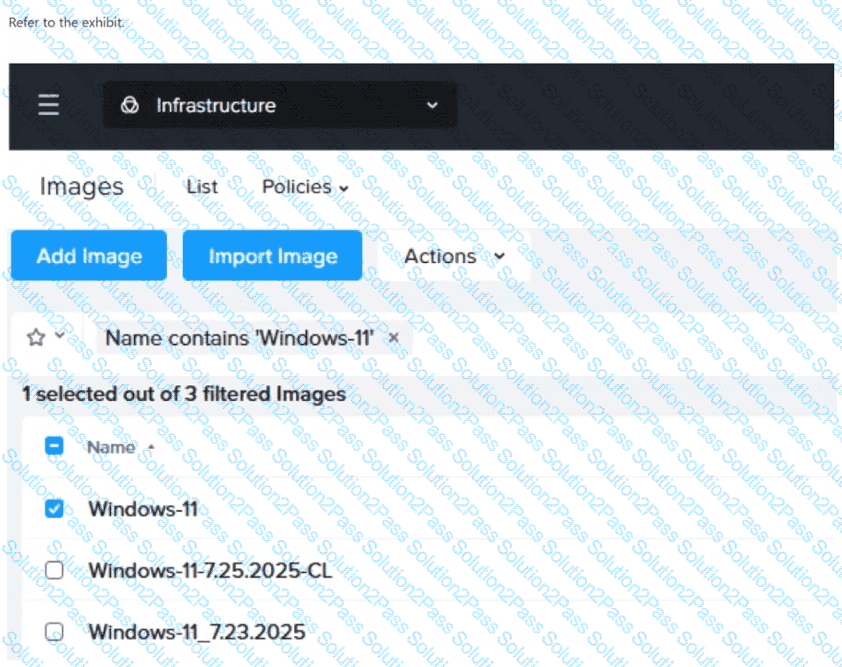Click the Infrastructure app icon
842x667 pixels.
129,105
